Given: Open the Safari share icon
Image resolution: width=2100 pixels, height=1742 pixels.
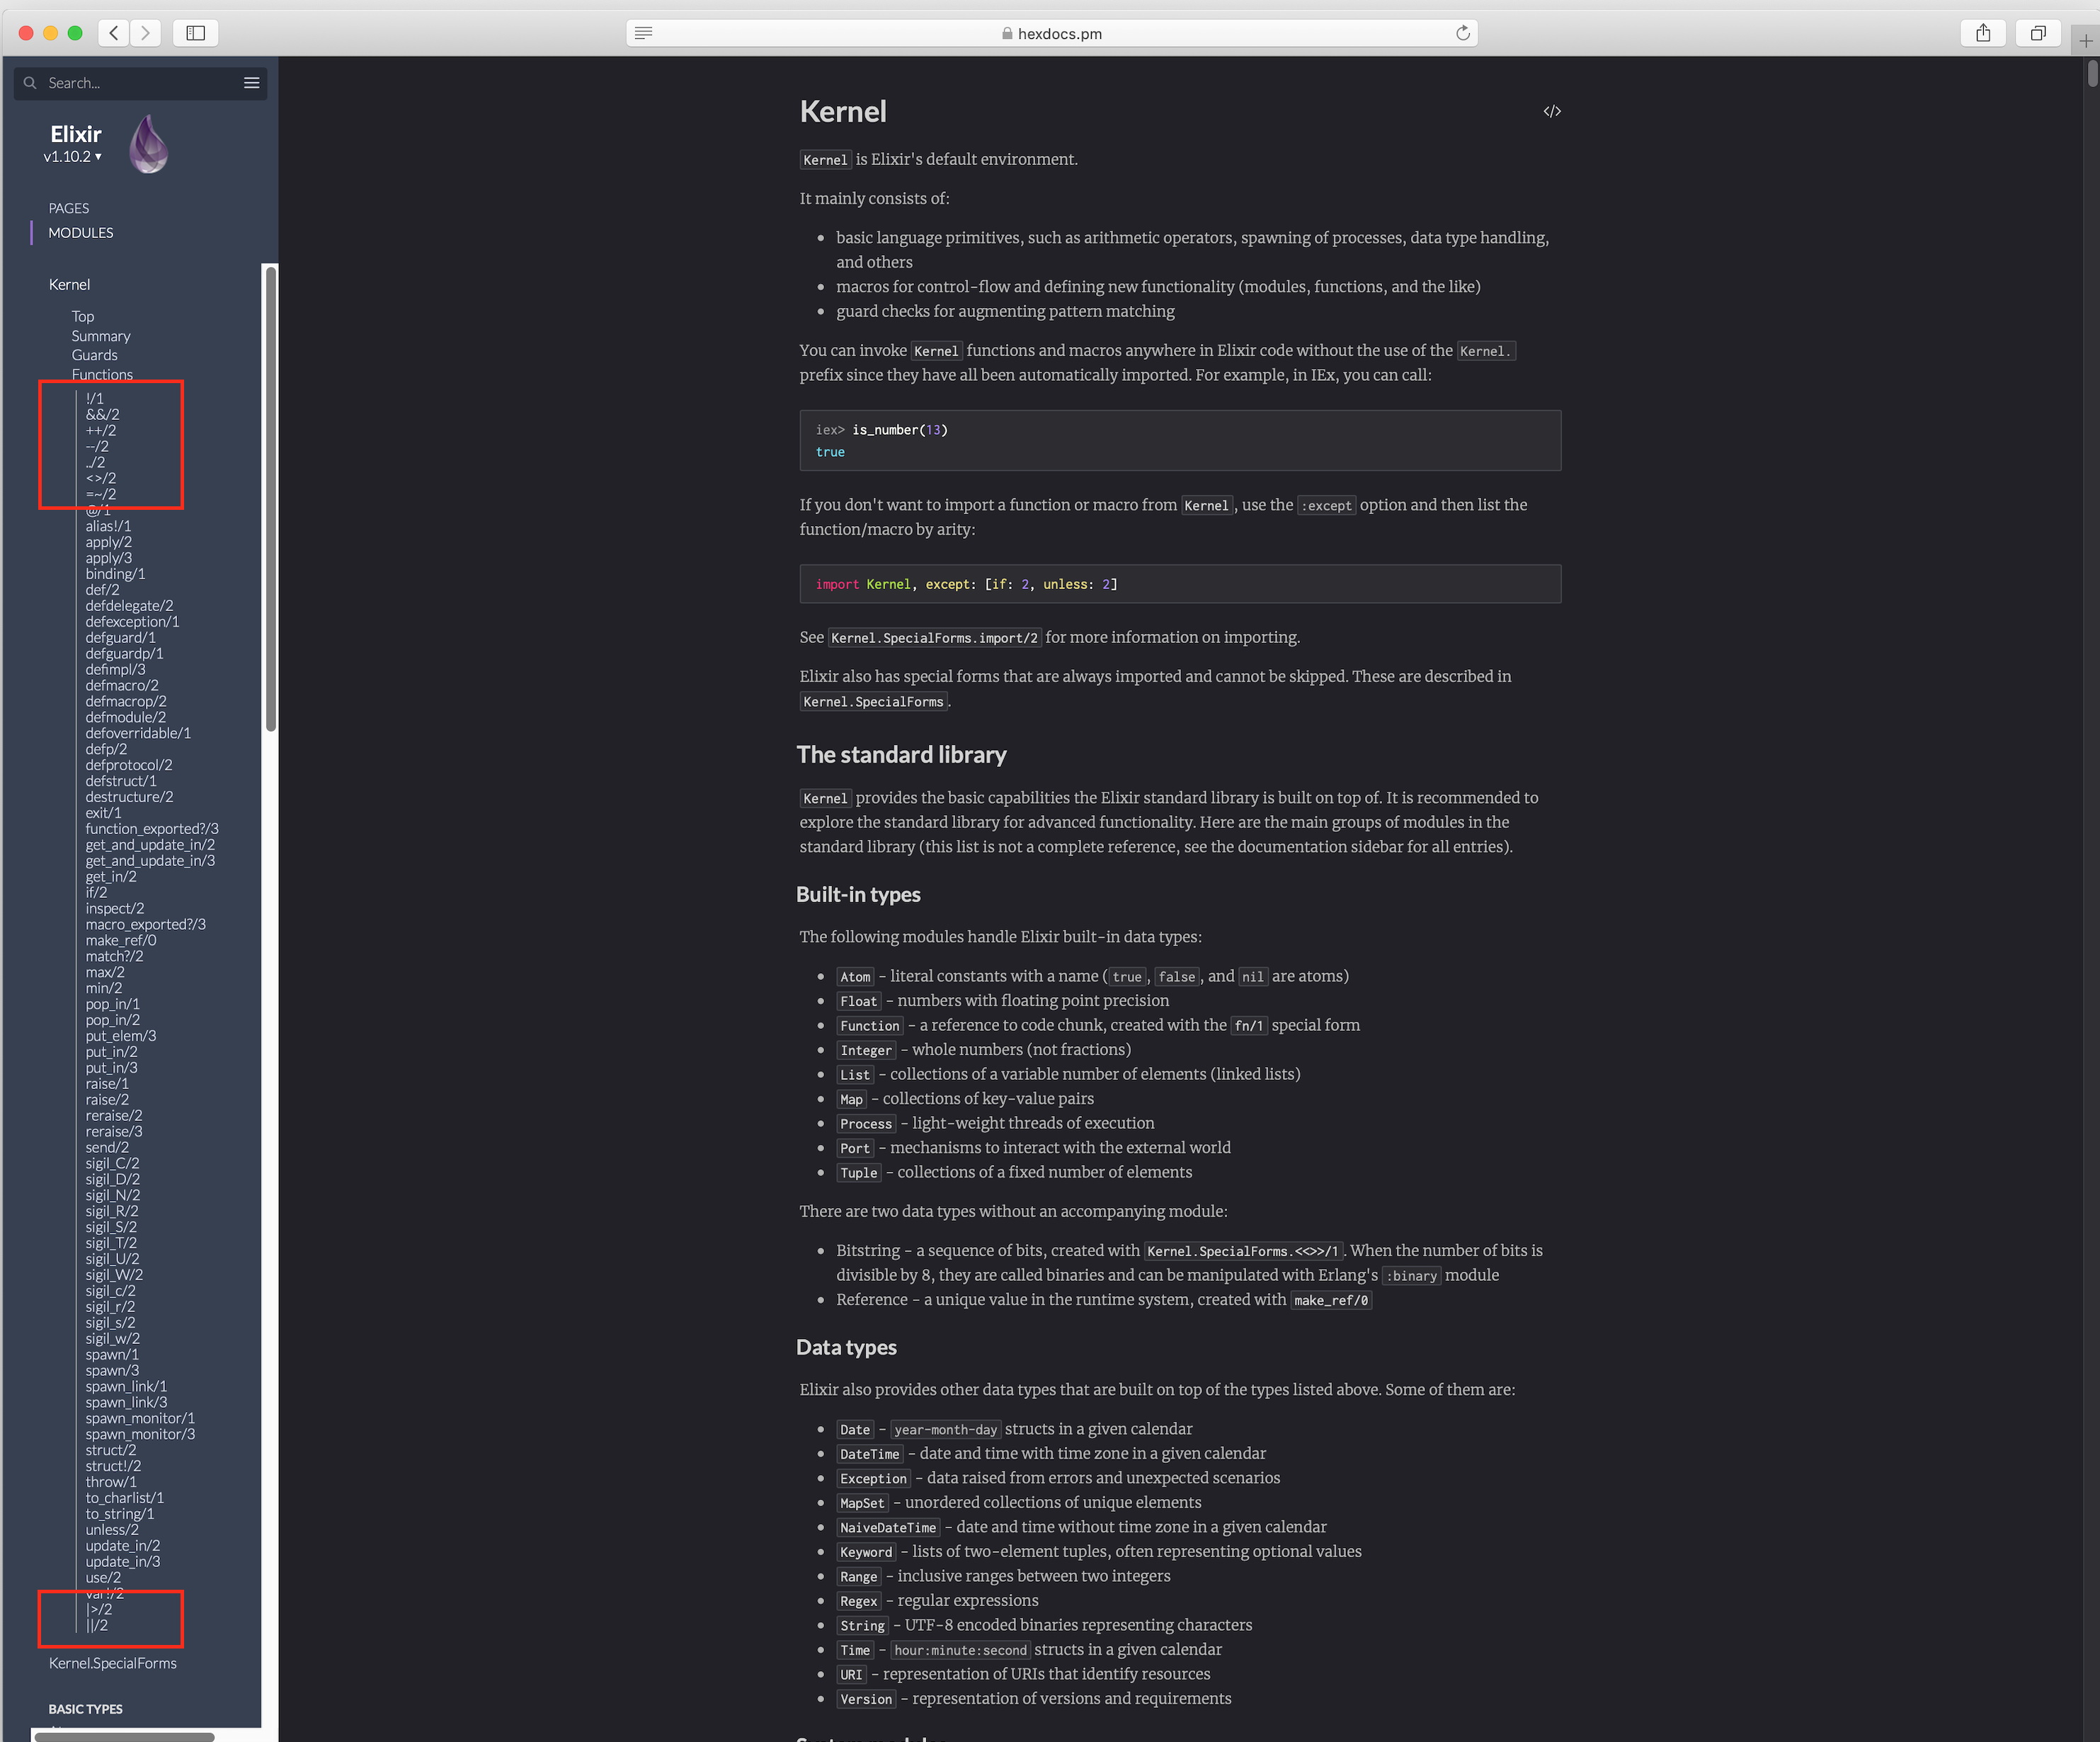Looking at the screenshot, I should tap(1983, 32).
